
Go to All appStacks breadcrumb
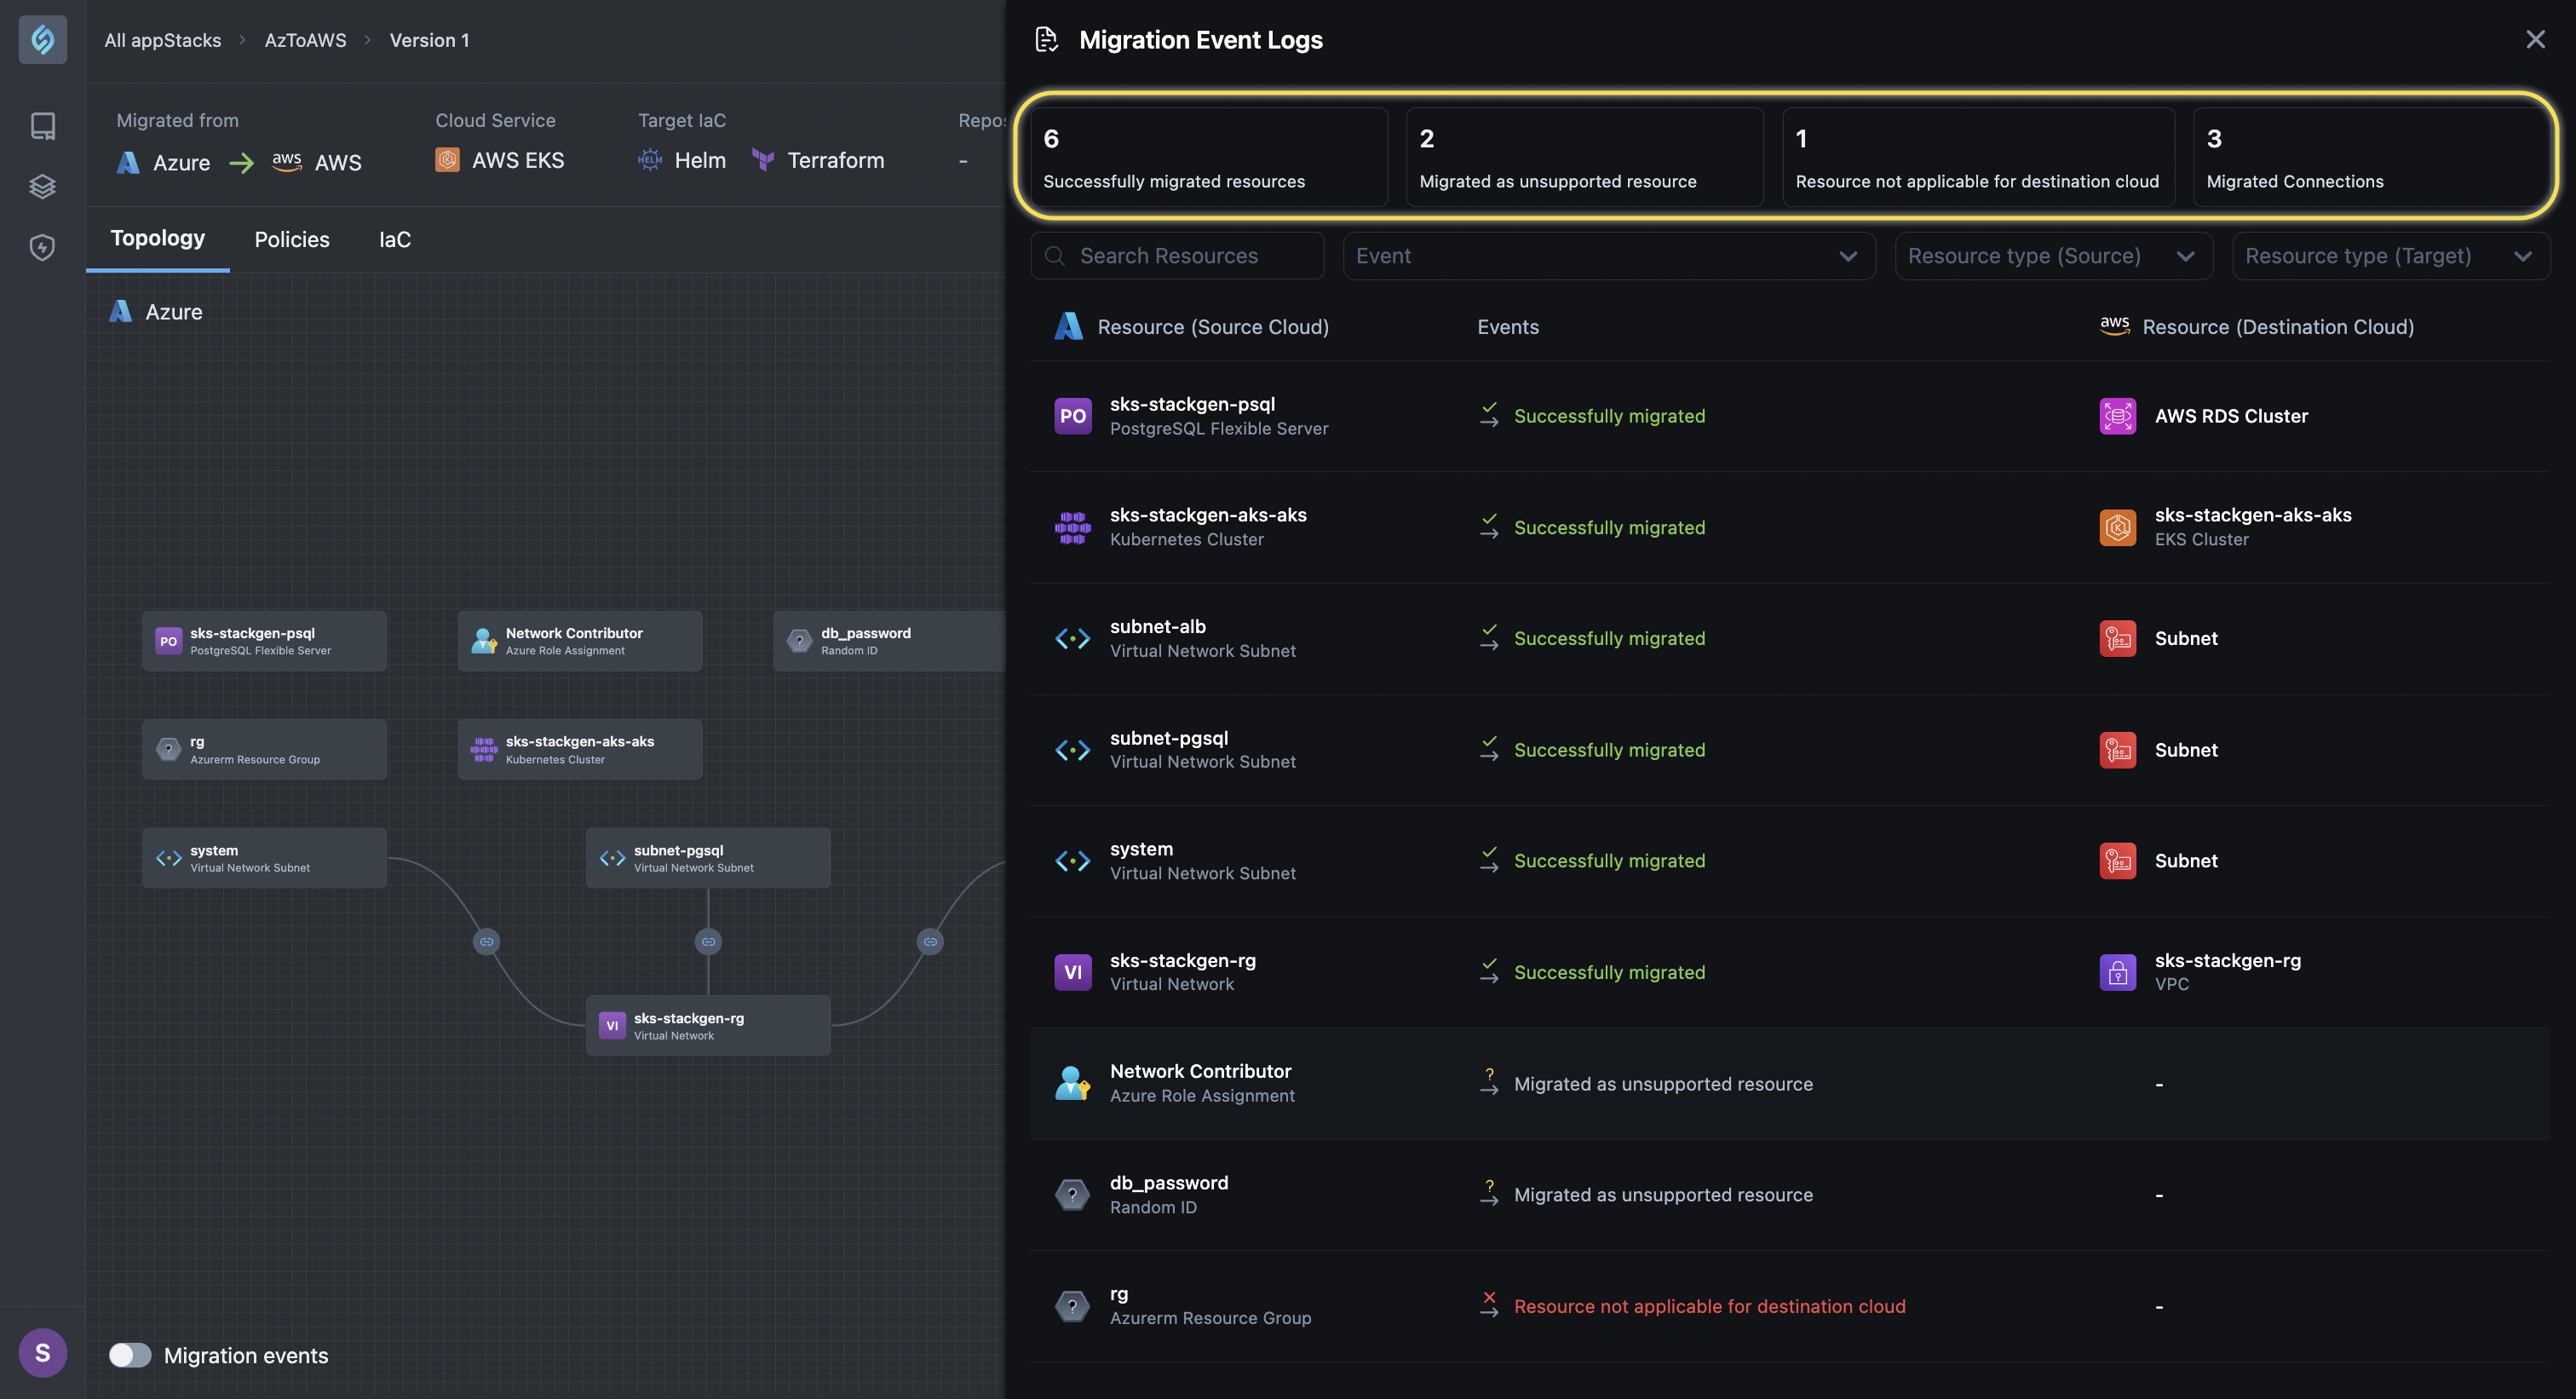(163, 40)
